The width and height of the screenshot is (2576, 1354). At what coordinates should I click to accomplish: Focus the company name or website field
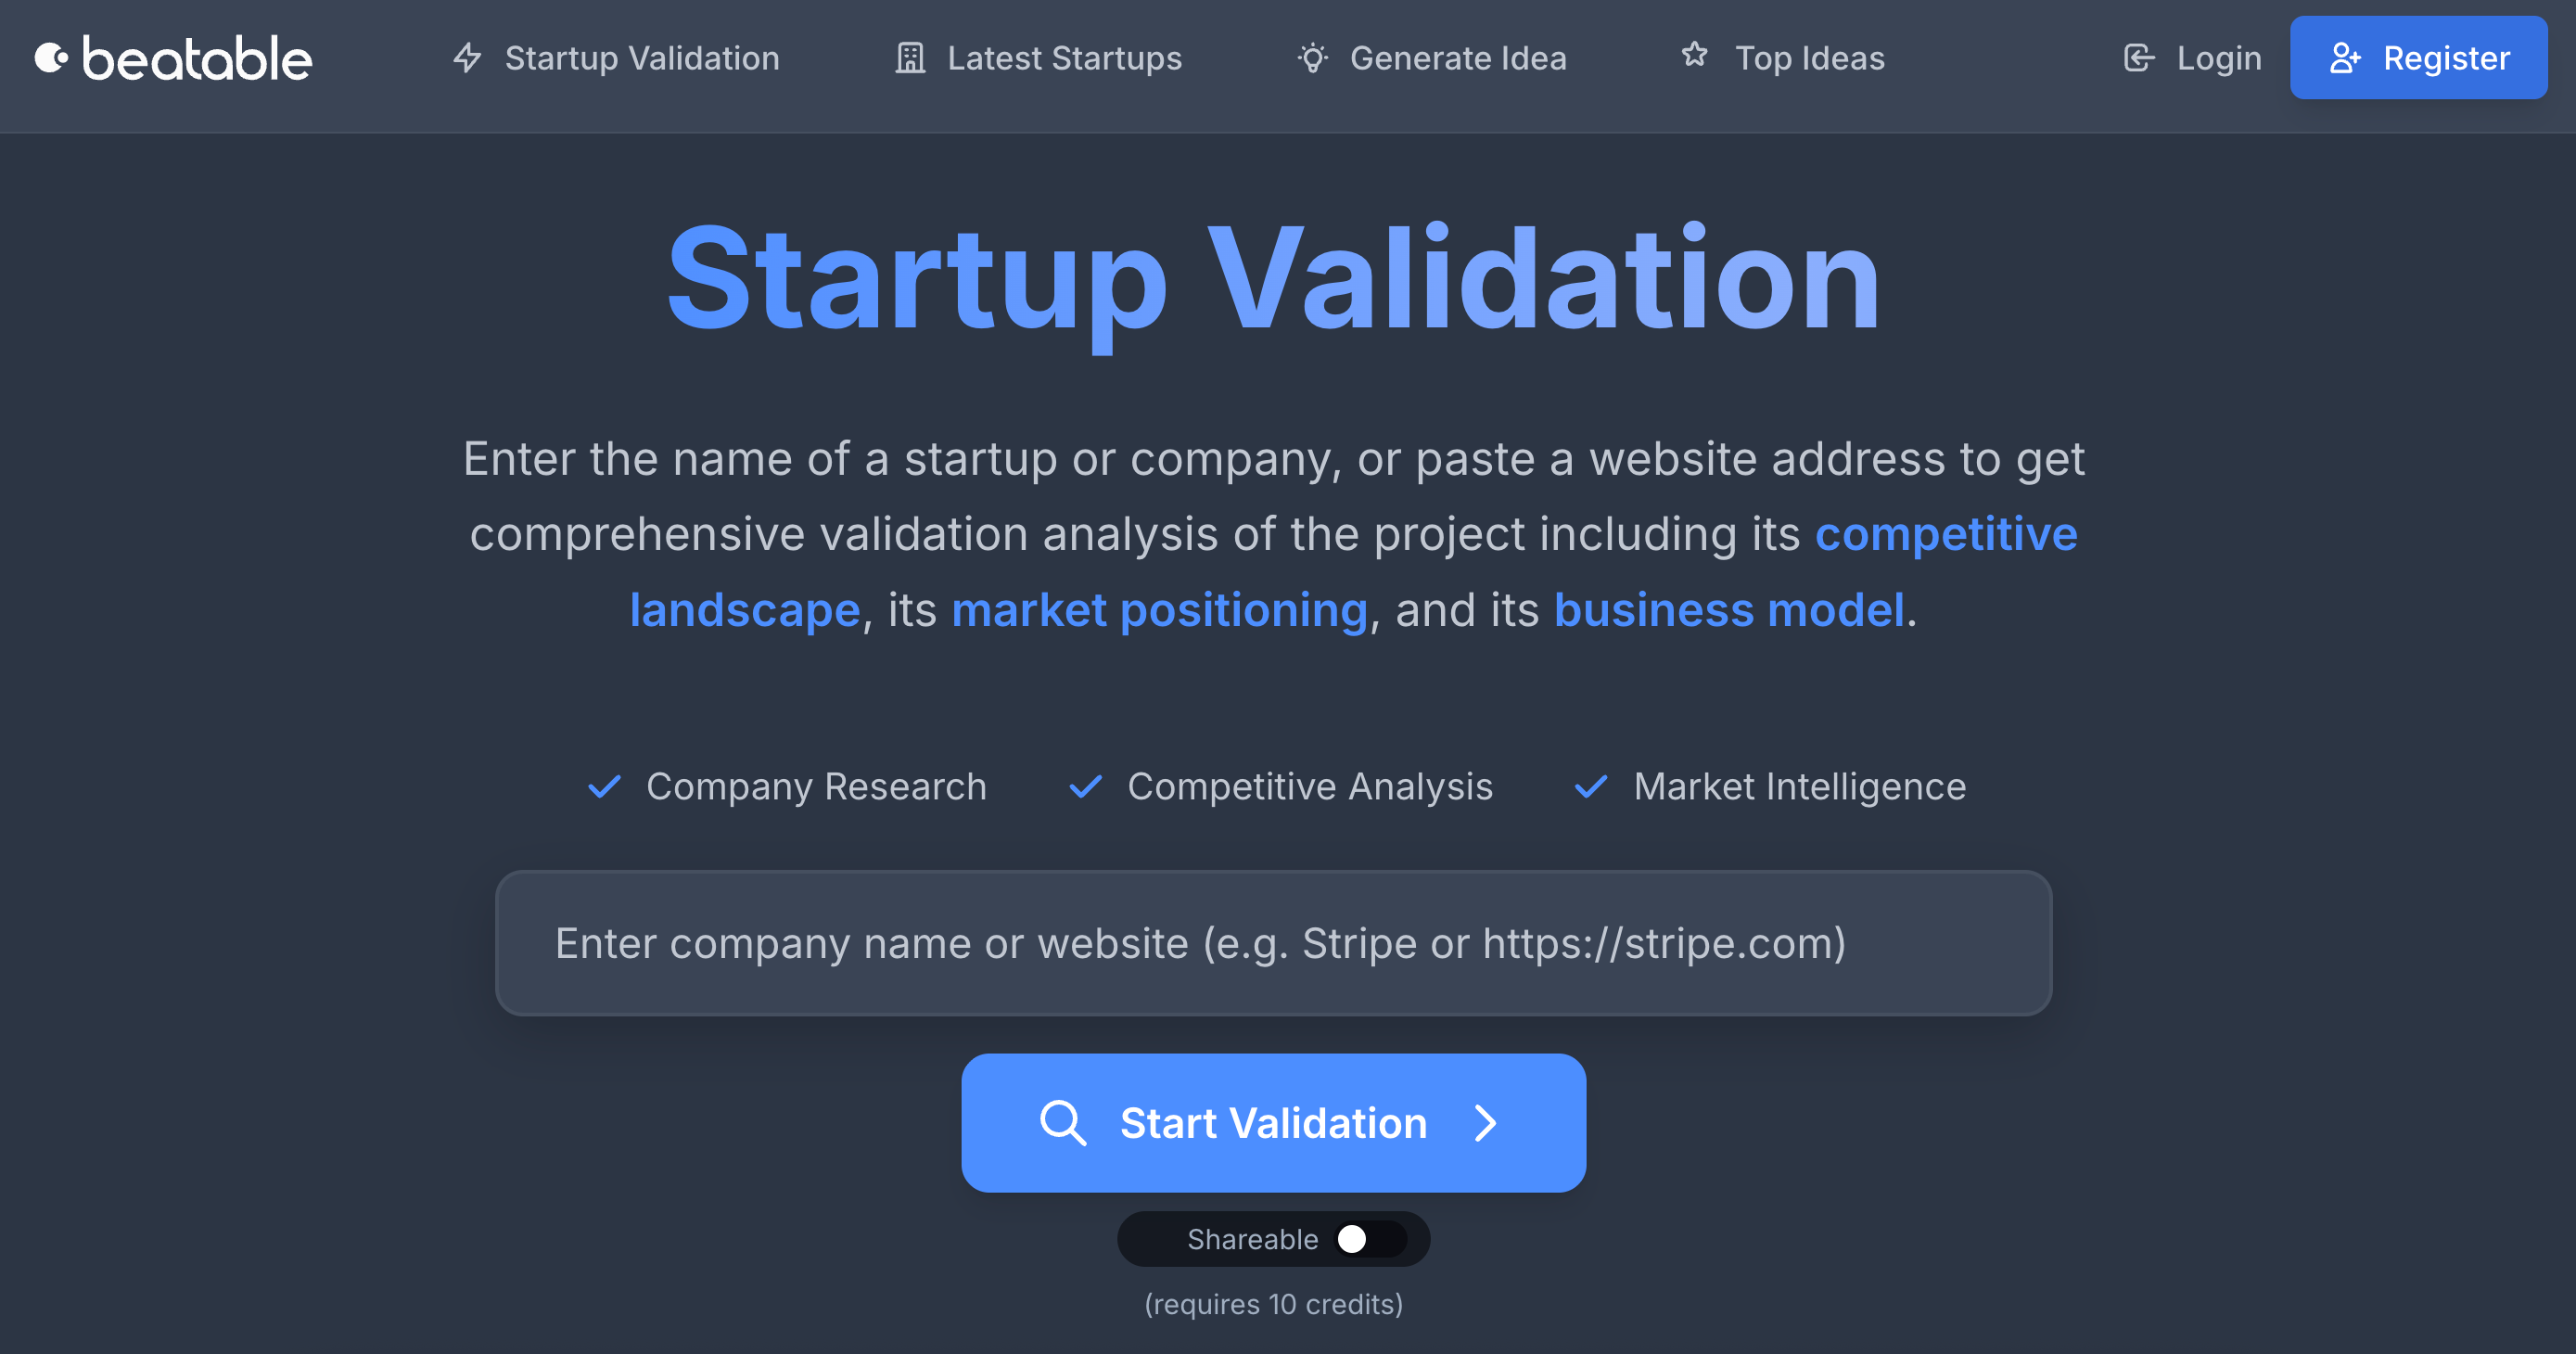tap(1273, 943)
